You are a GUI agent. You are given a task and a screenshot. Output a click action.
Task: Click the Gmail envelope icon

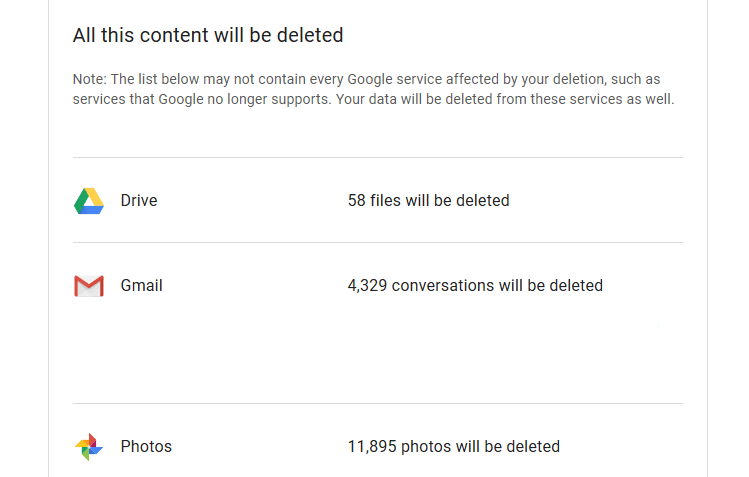pos(89,286)
